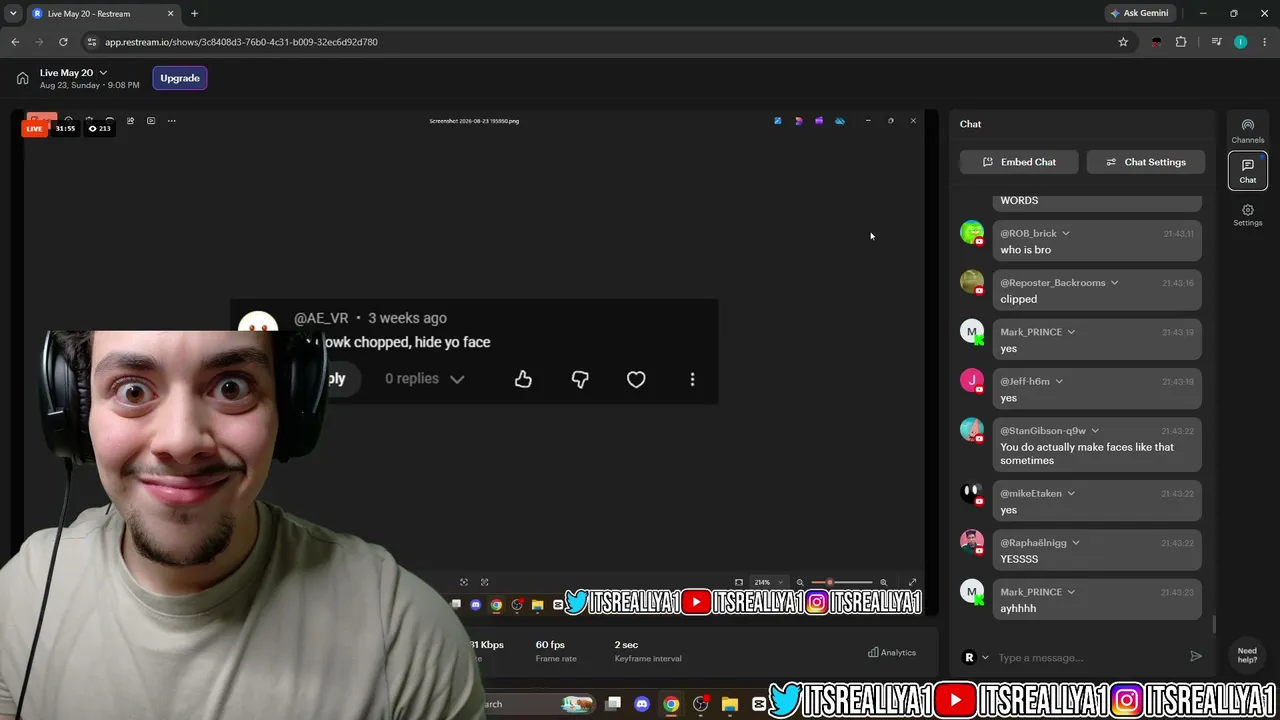Open the Chrome extensions puzzle icon
The image size is (1280, 720).
click(1181, 42)
